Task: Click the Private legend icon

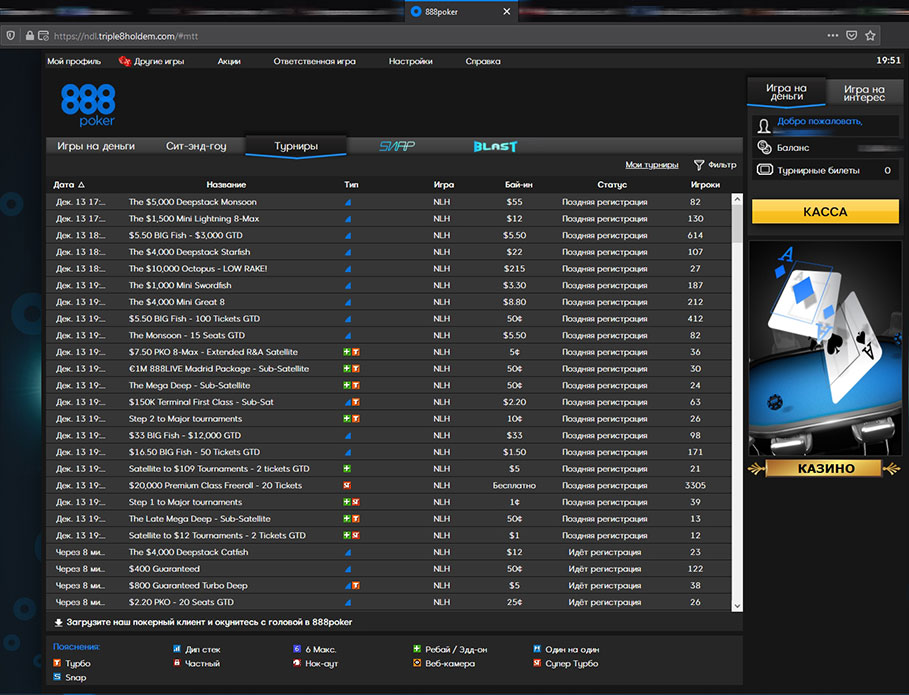Action: coord(177,663)
